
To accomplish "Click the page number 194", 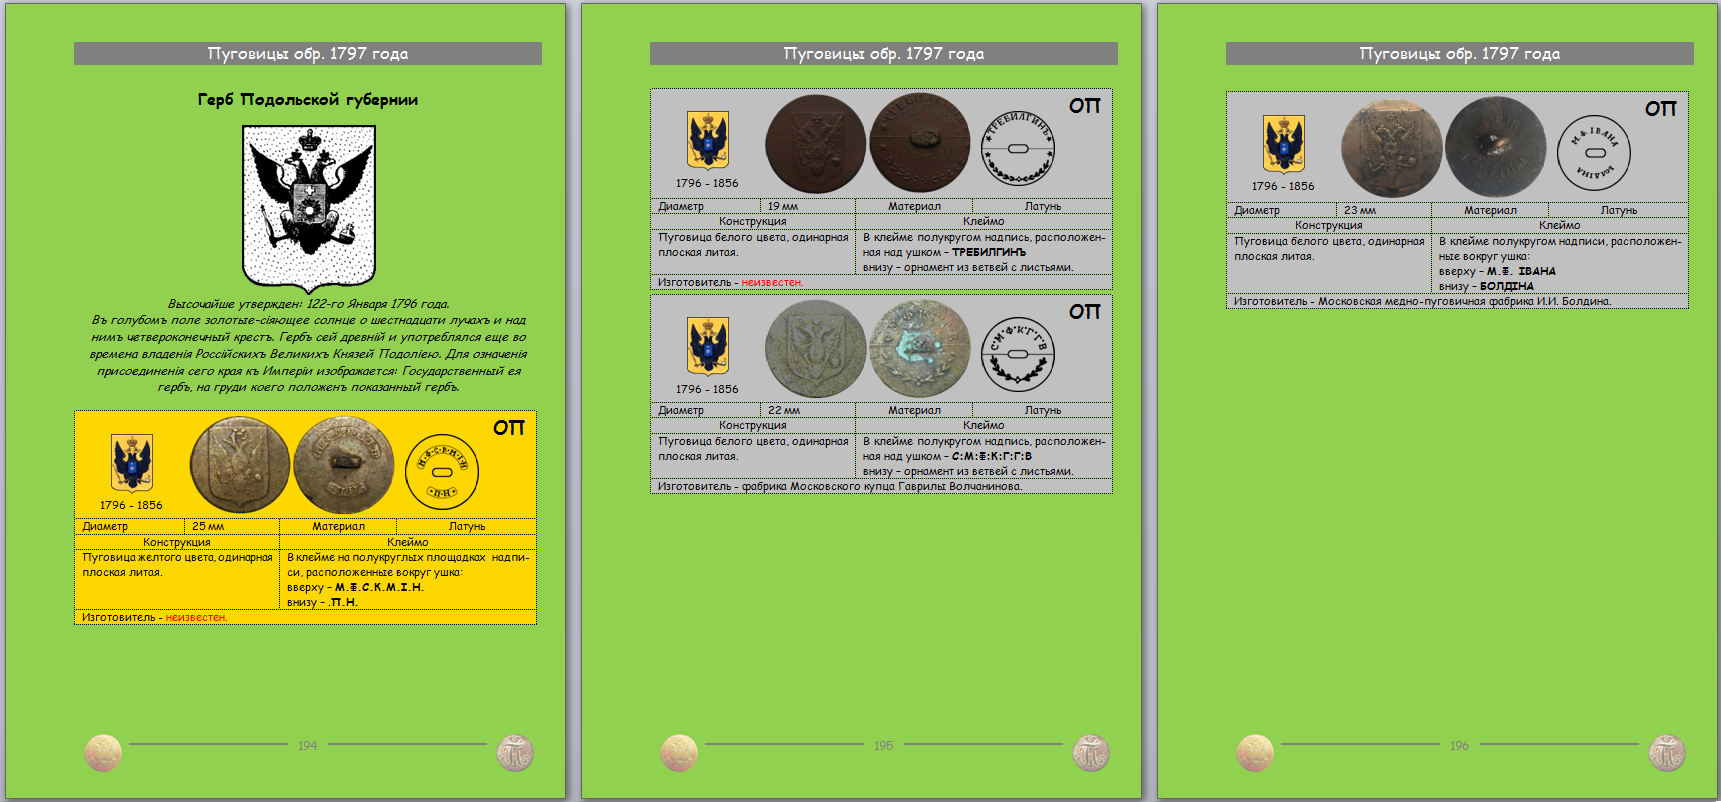I will pyautogui.click(x=307, y=745).
